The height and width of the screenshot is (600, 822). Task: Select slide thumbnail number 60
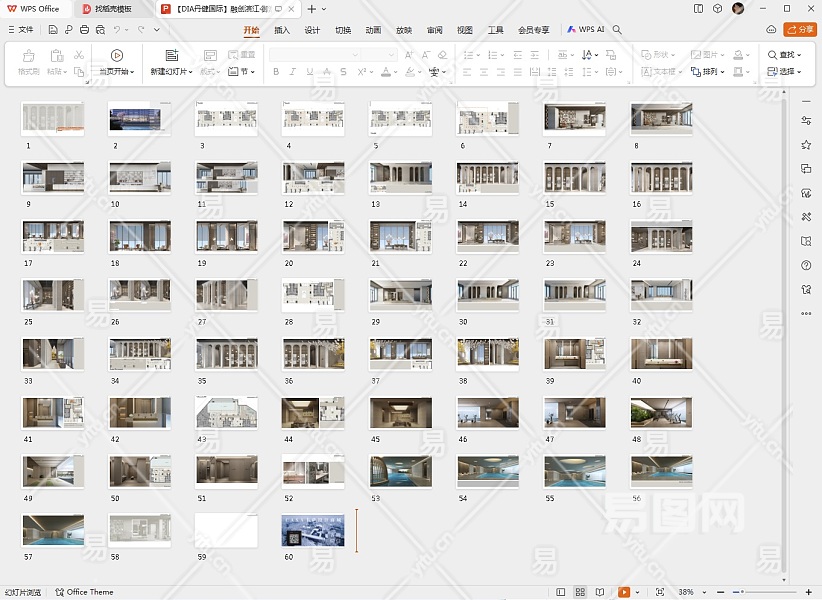(x=312, y=530)
